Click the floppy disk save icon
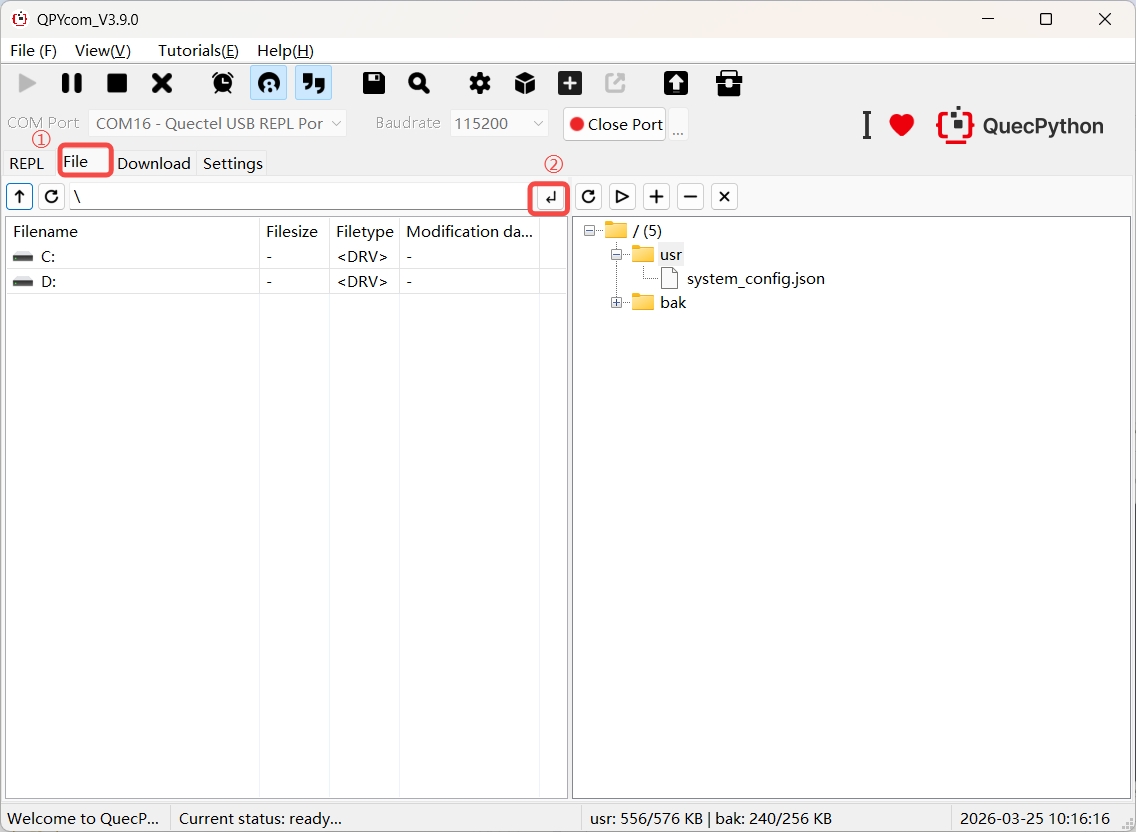 click(x=374, y=83)
